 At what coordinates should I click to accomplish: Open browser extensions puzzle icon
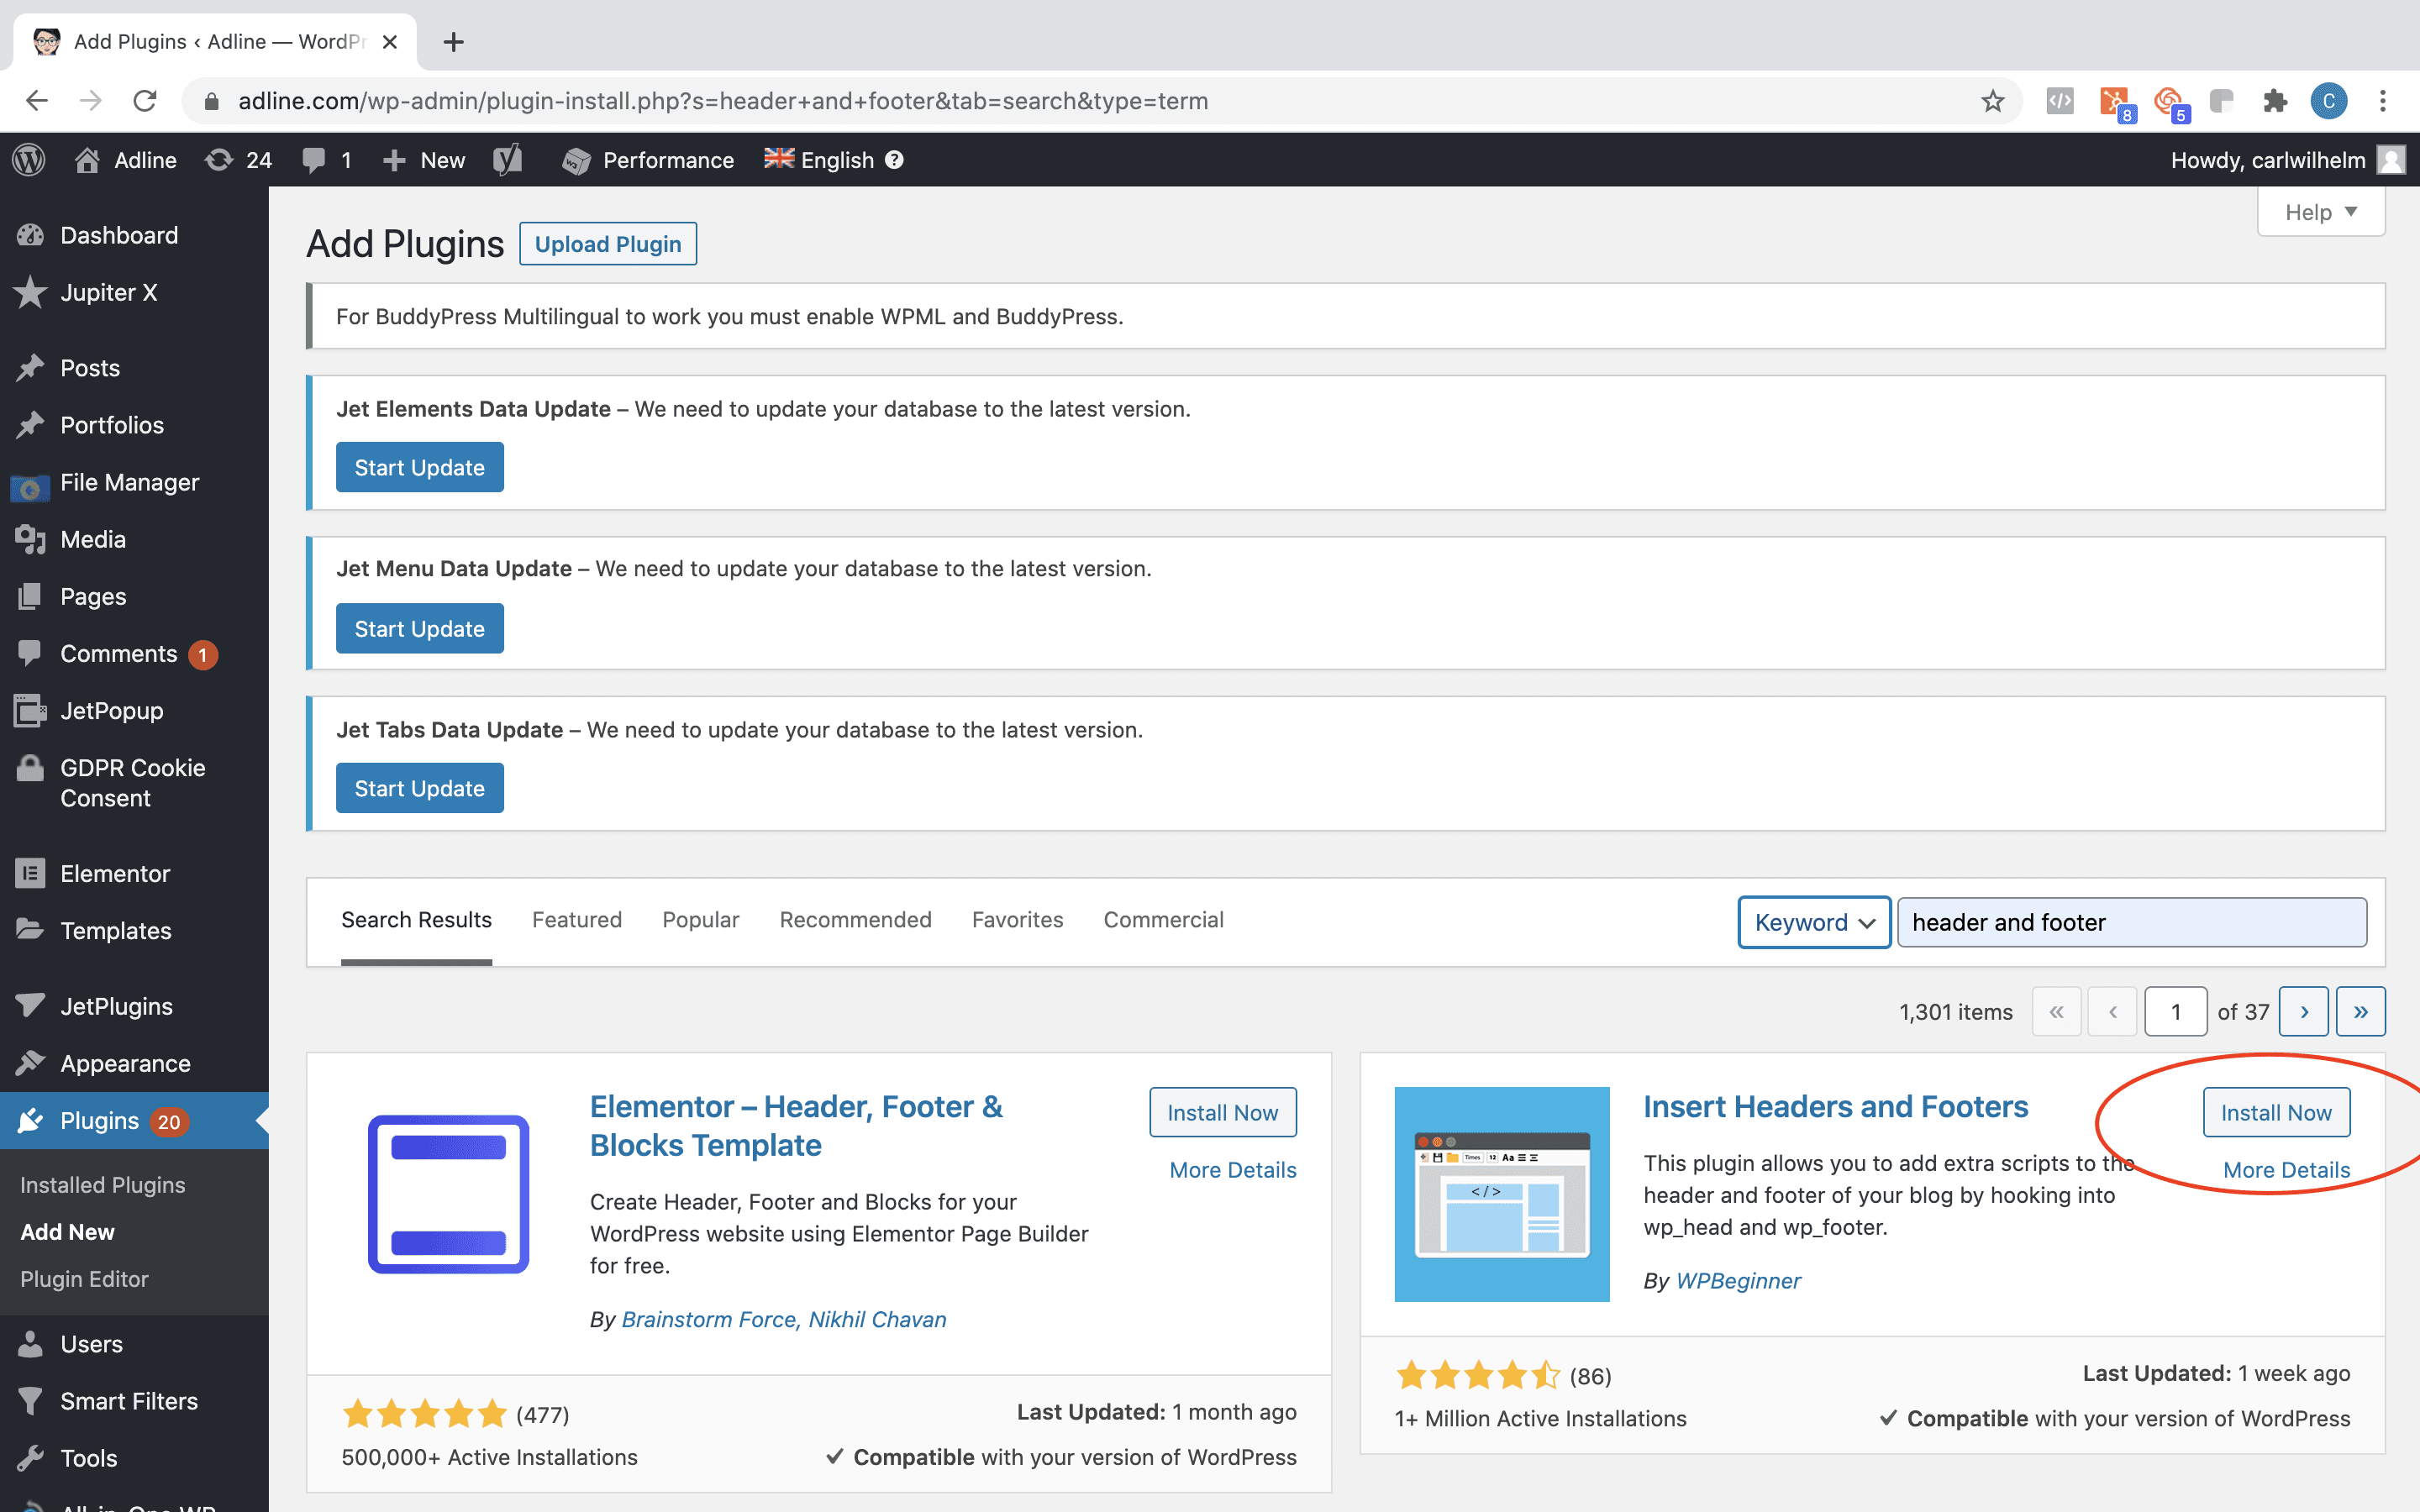coord(2275,101)
